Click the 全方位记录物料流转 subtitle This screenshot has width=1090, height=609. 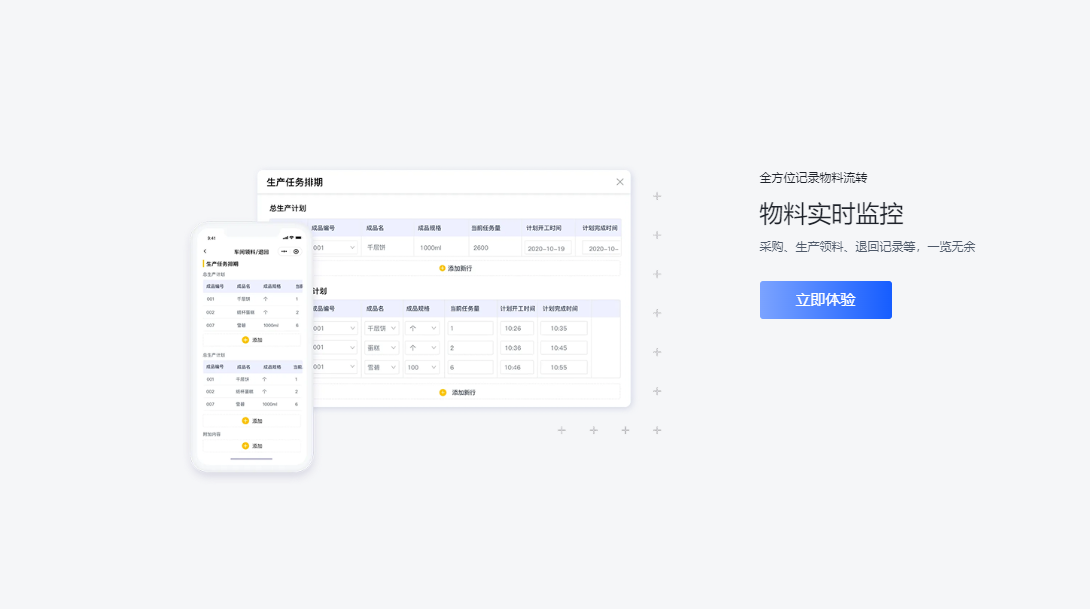click(813, 178)
